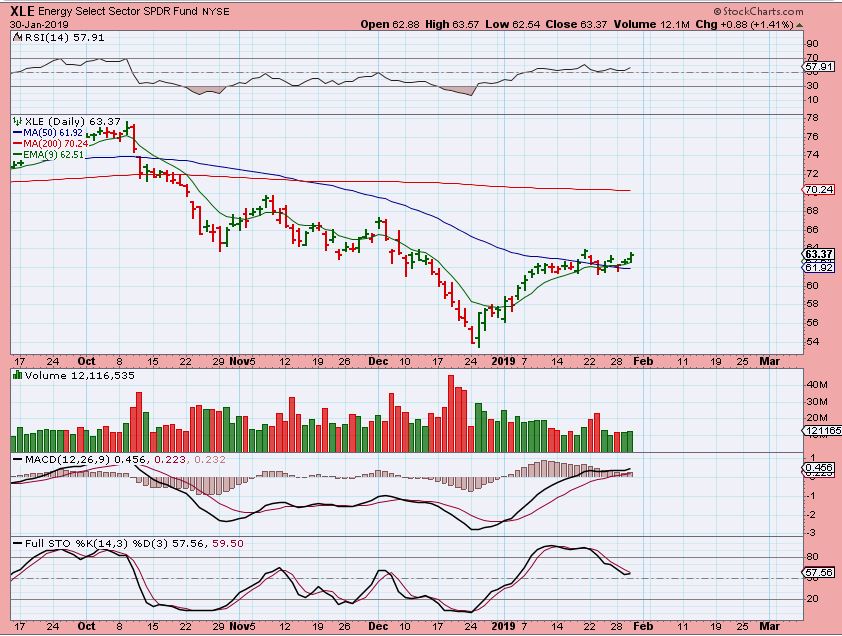The width and height of the screenshot is (842, 636).
Task: Click Dec on the price chart date axis
Action: tap(378, 361)
